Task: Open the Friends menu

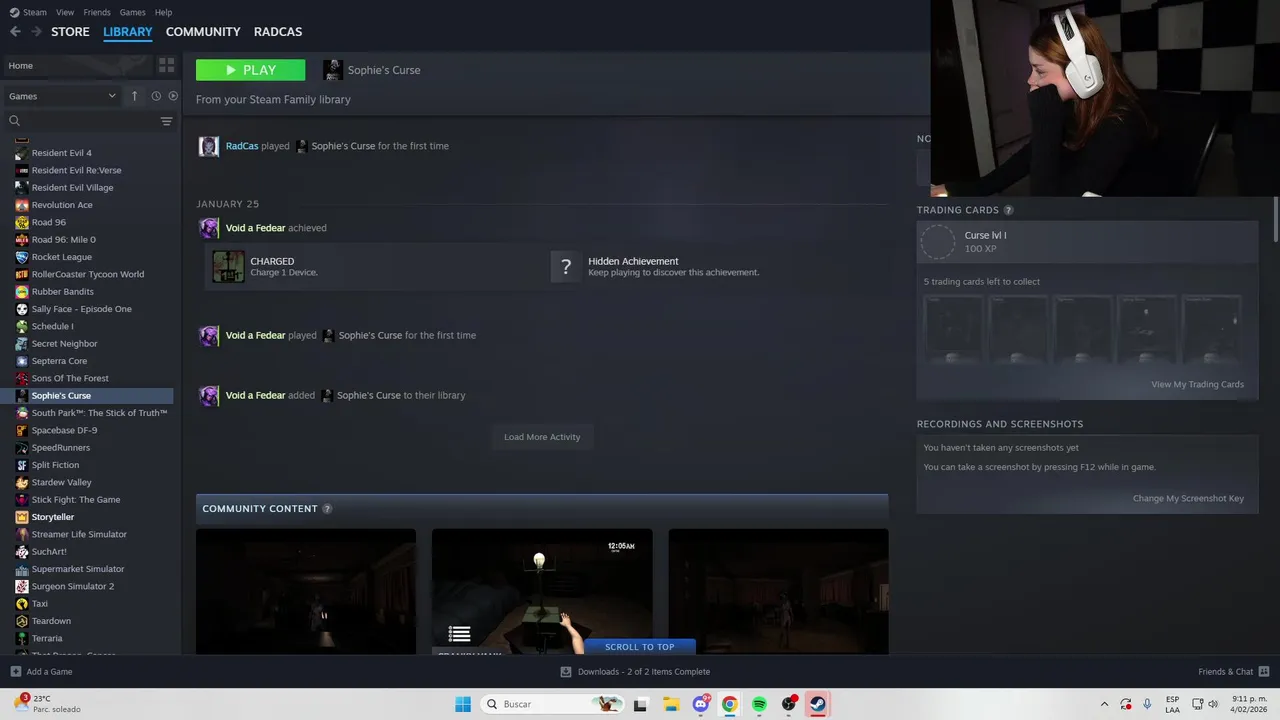Action: [x=97, y=12]
